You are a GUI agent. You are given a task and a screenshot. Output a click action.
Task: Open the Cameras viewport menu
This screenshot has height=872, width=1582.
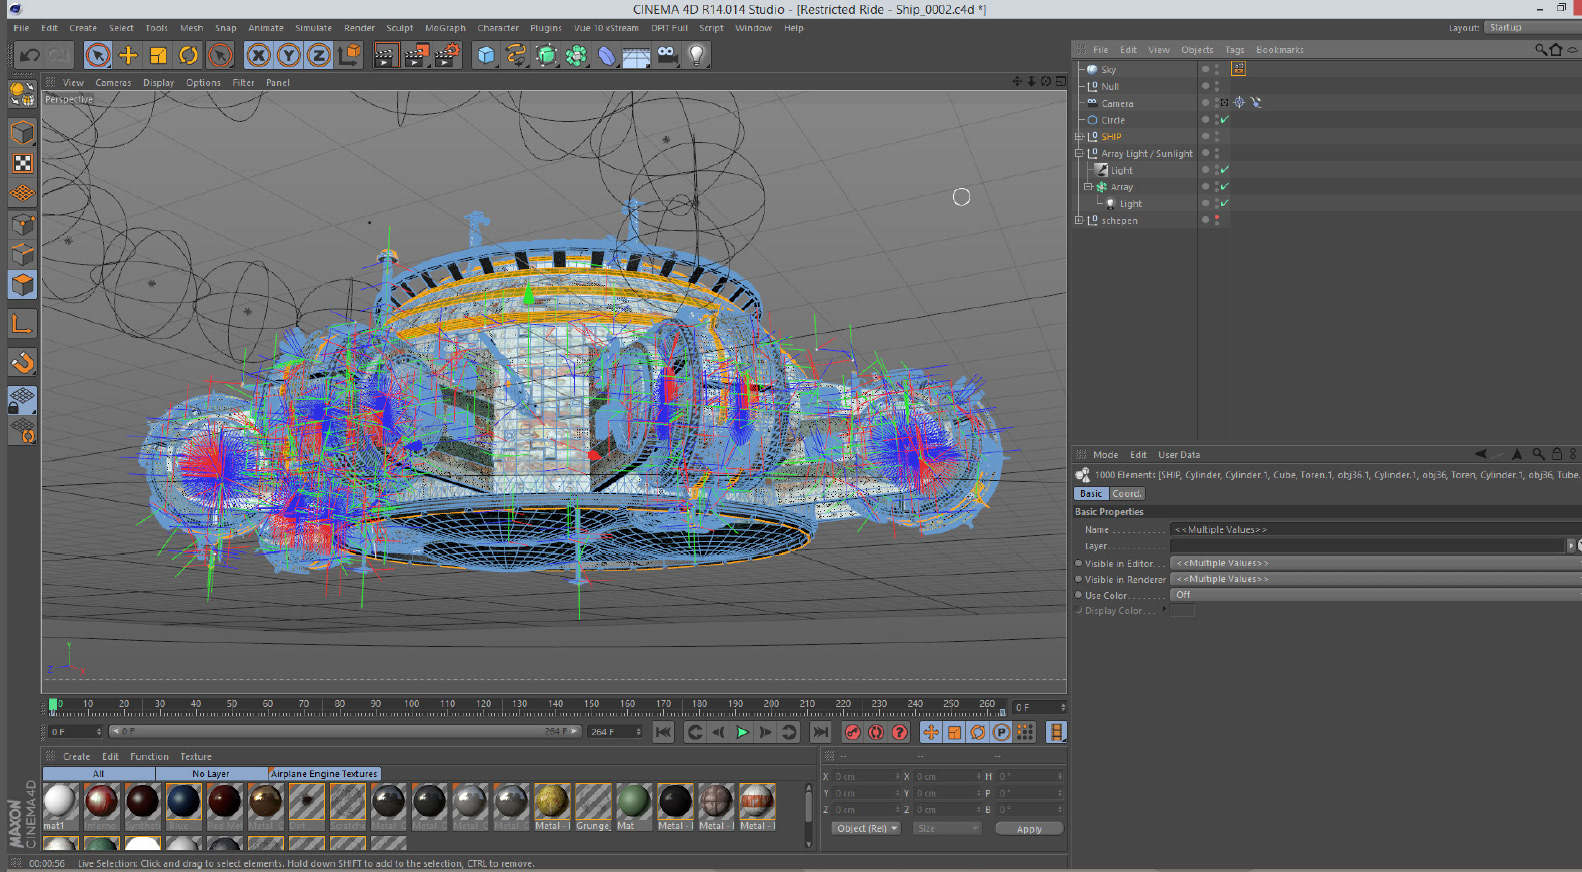[113, 83]
